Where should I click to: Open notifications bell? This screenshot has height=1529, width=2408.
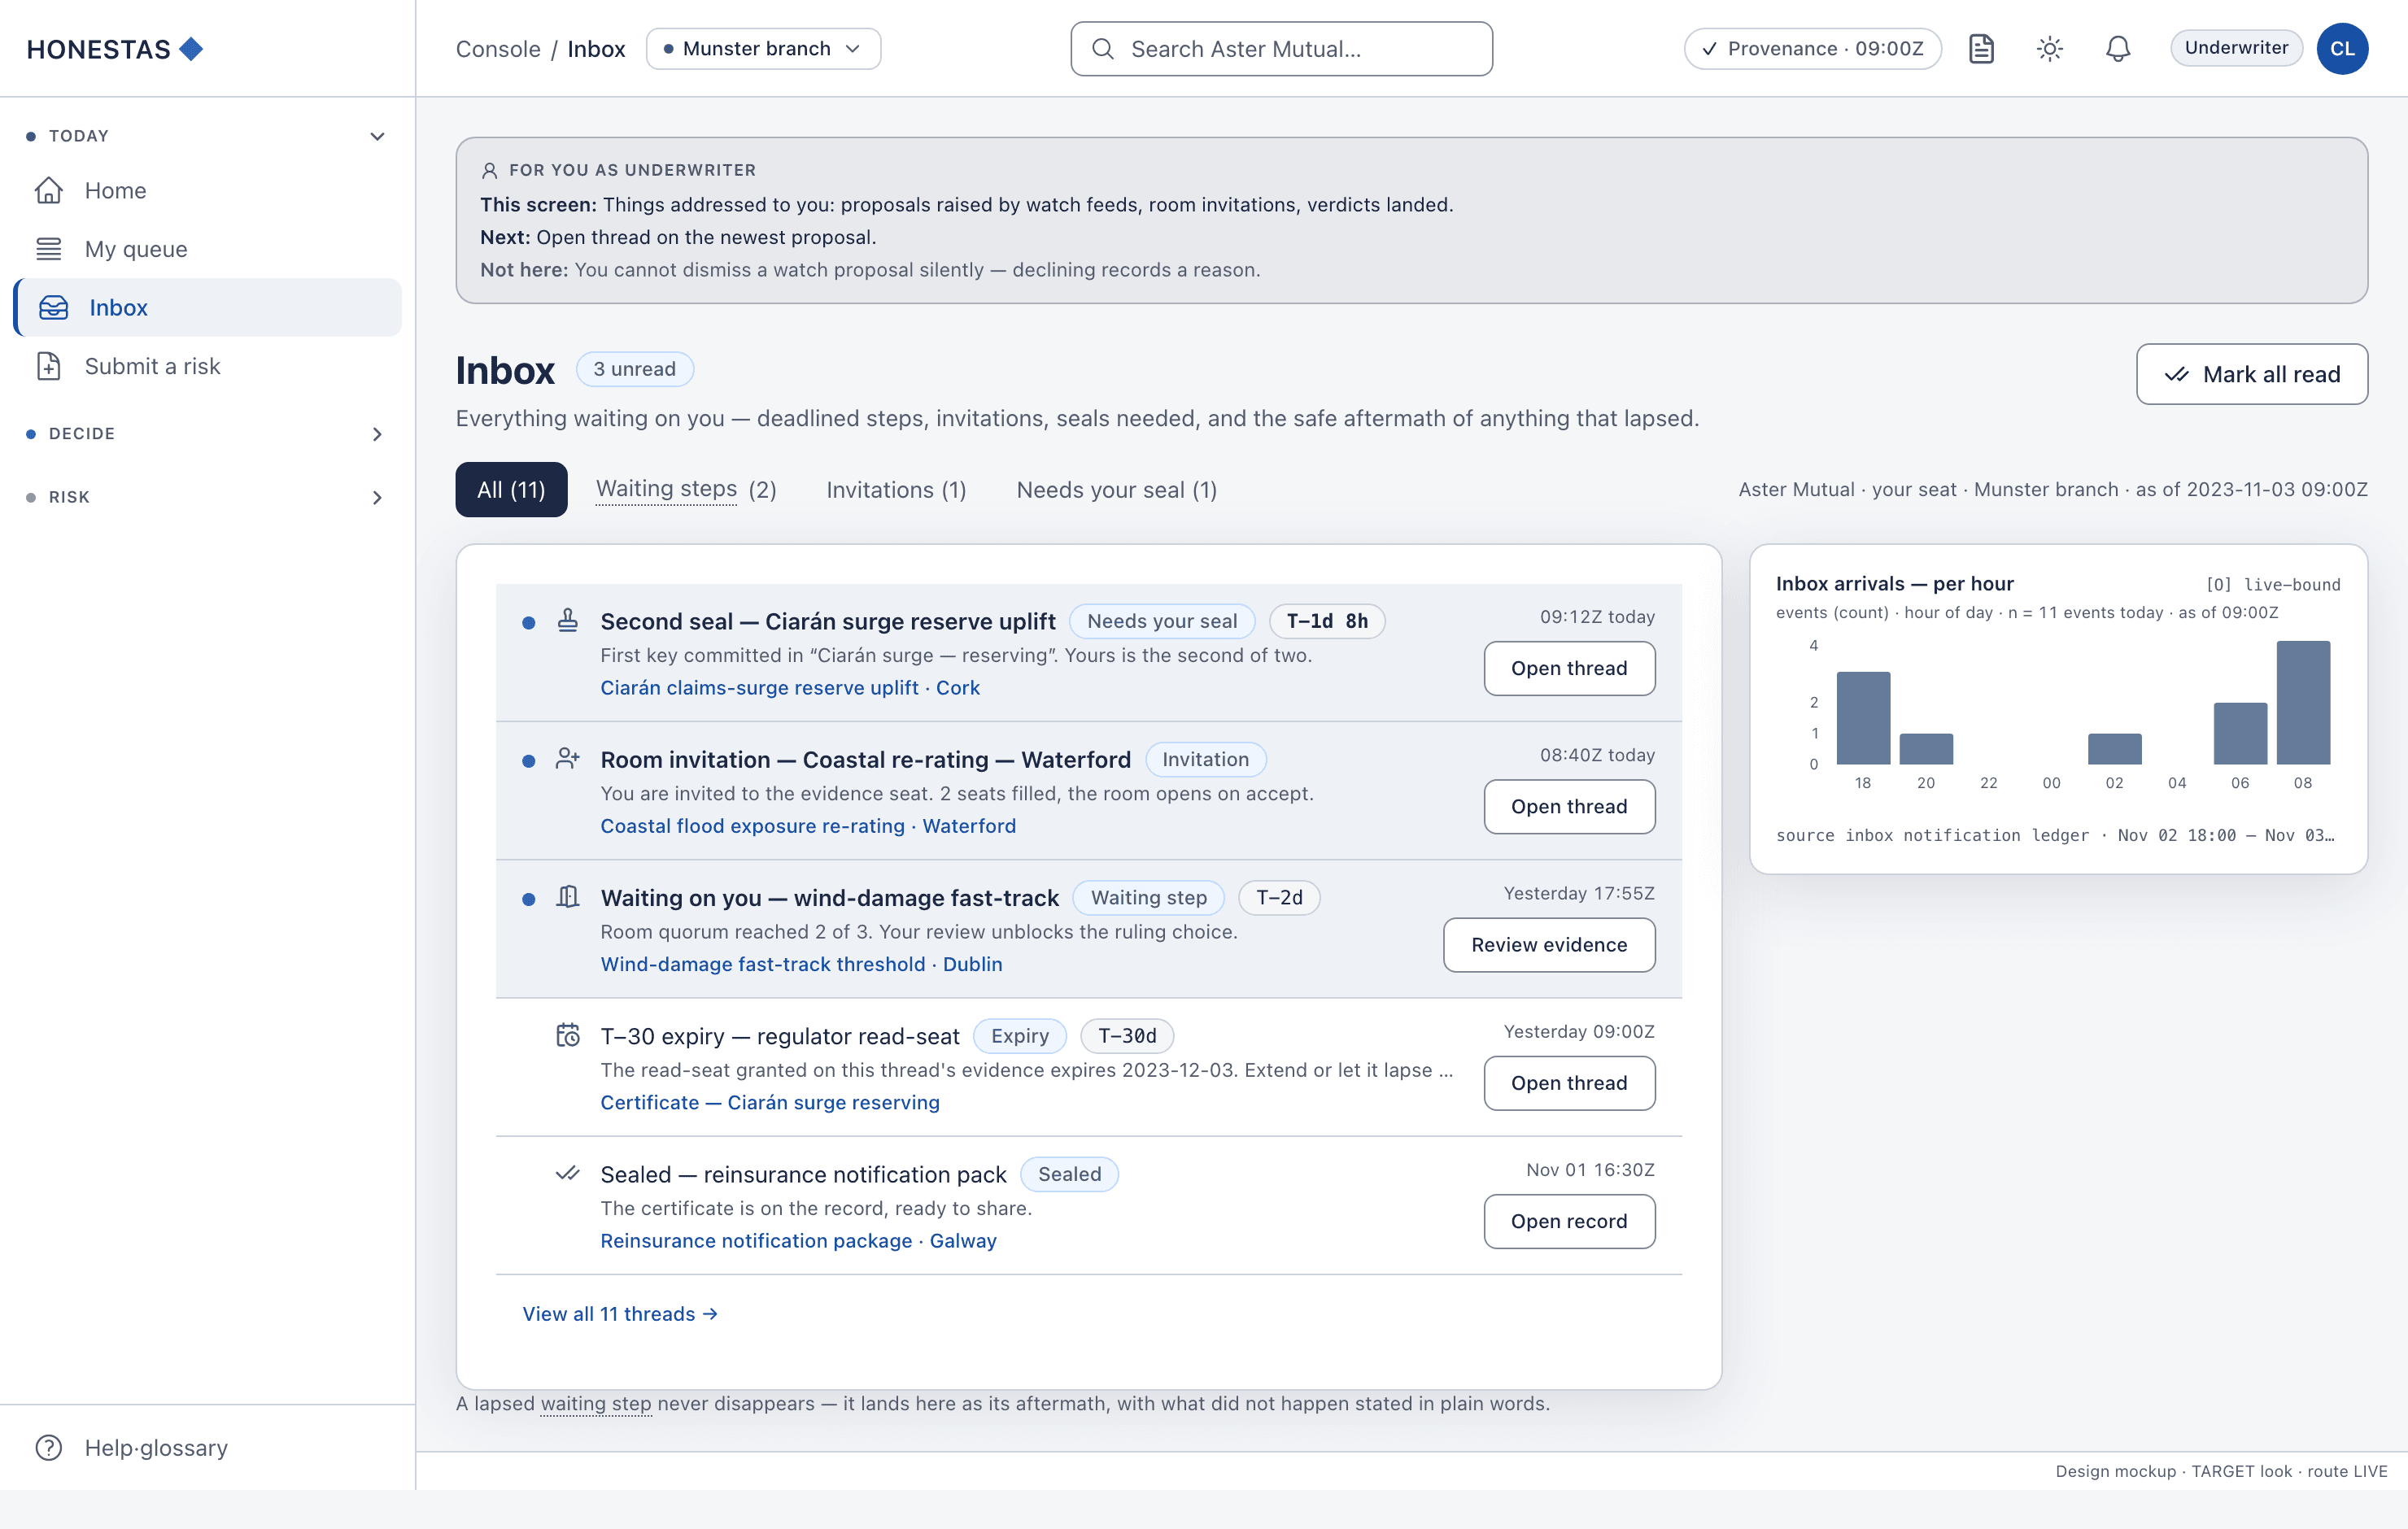click(x=2117, y=49)
